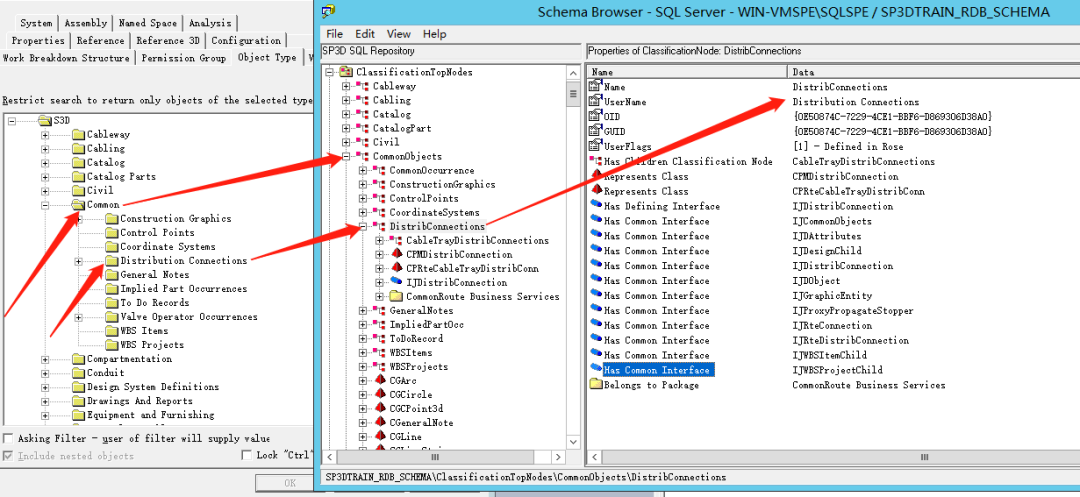Image resolution: width=1080 pixels, height=497 pixels.
Task: Click the CGArc class icon
Action: click(379, 381)
